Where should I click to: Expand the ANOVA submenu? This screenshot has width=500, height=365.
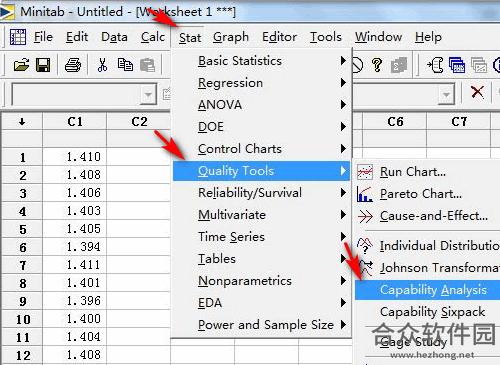pos(262,105)
